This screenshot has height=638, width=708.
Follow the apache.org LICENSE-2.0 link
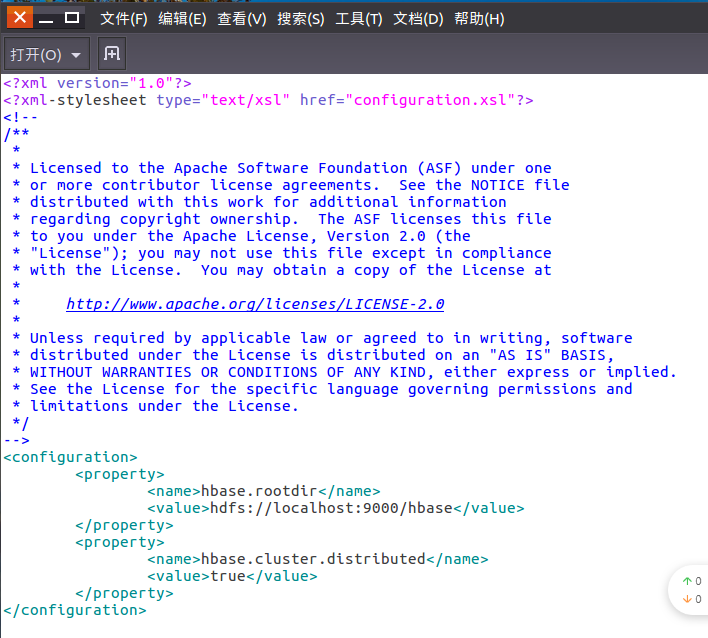click(x=255, y=304)
